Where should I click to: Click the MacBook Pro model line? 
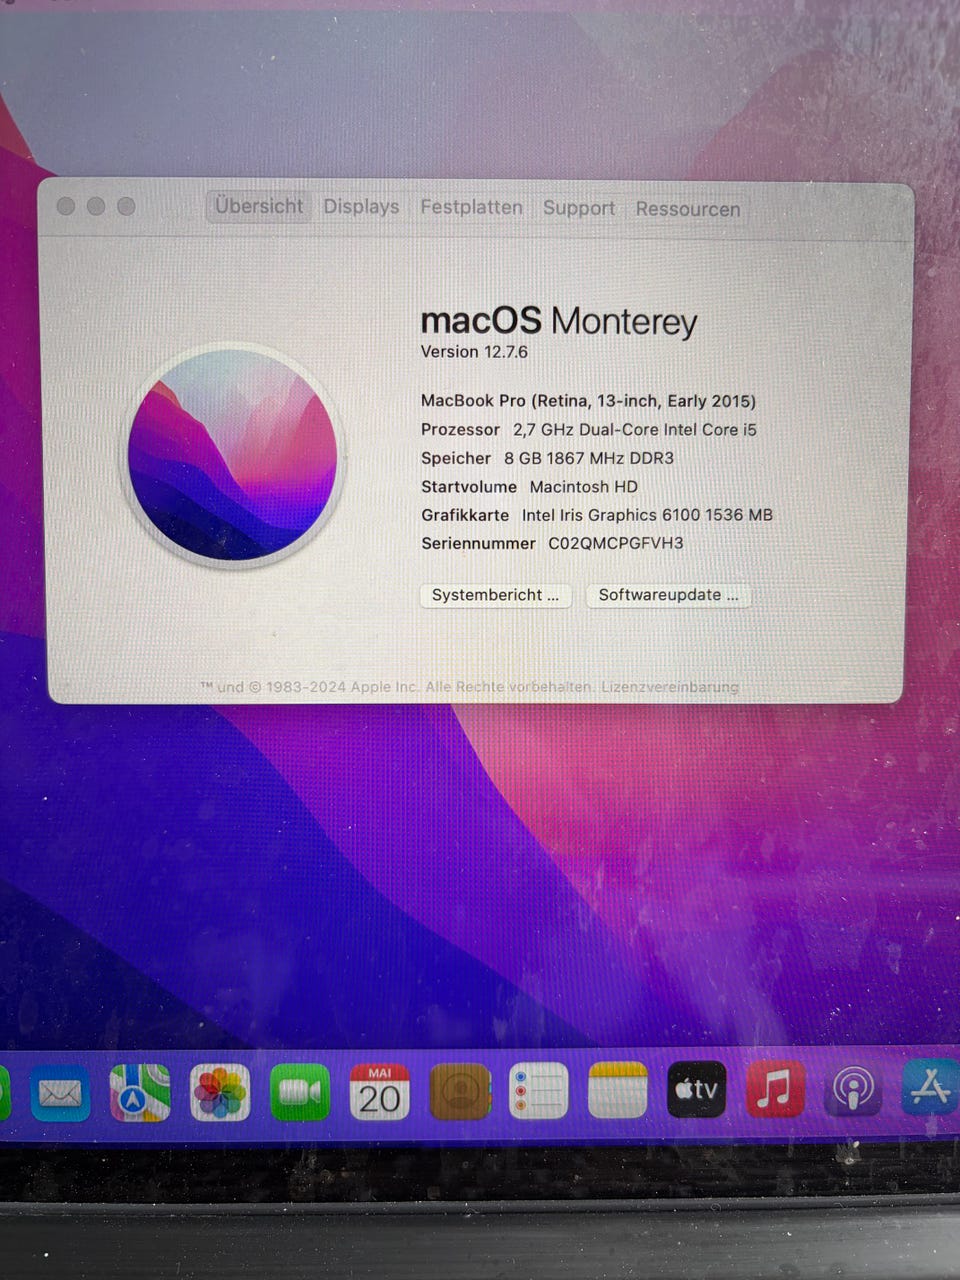pyautogui.click(x=588, y=401)
